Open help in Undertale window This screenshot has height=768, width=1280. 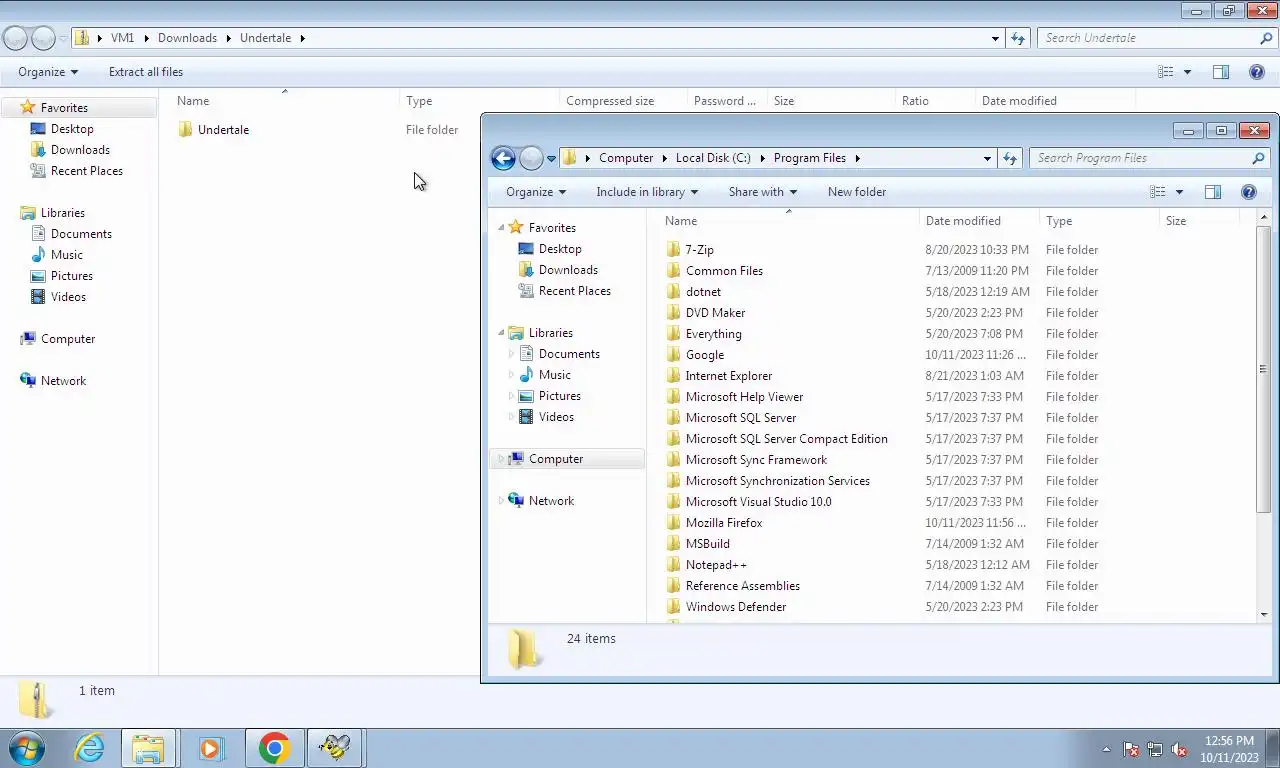[1257, 72]
